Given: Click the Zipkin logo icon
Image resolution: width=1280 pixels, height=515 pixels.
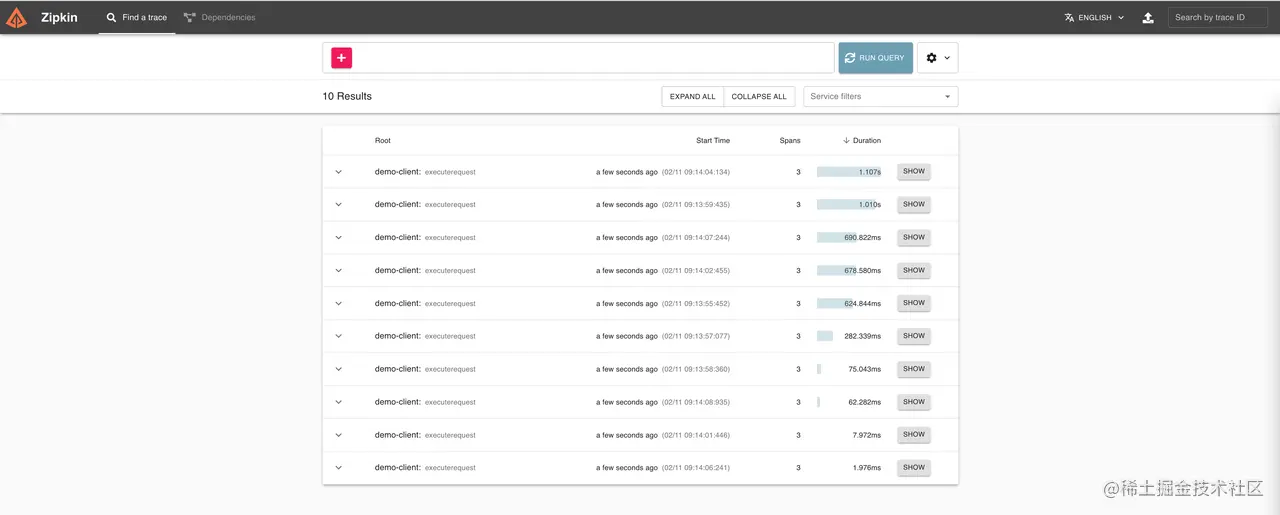Looking at the screenshot, I should pyautogui.click(x=16, y=17).
